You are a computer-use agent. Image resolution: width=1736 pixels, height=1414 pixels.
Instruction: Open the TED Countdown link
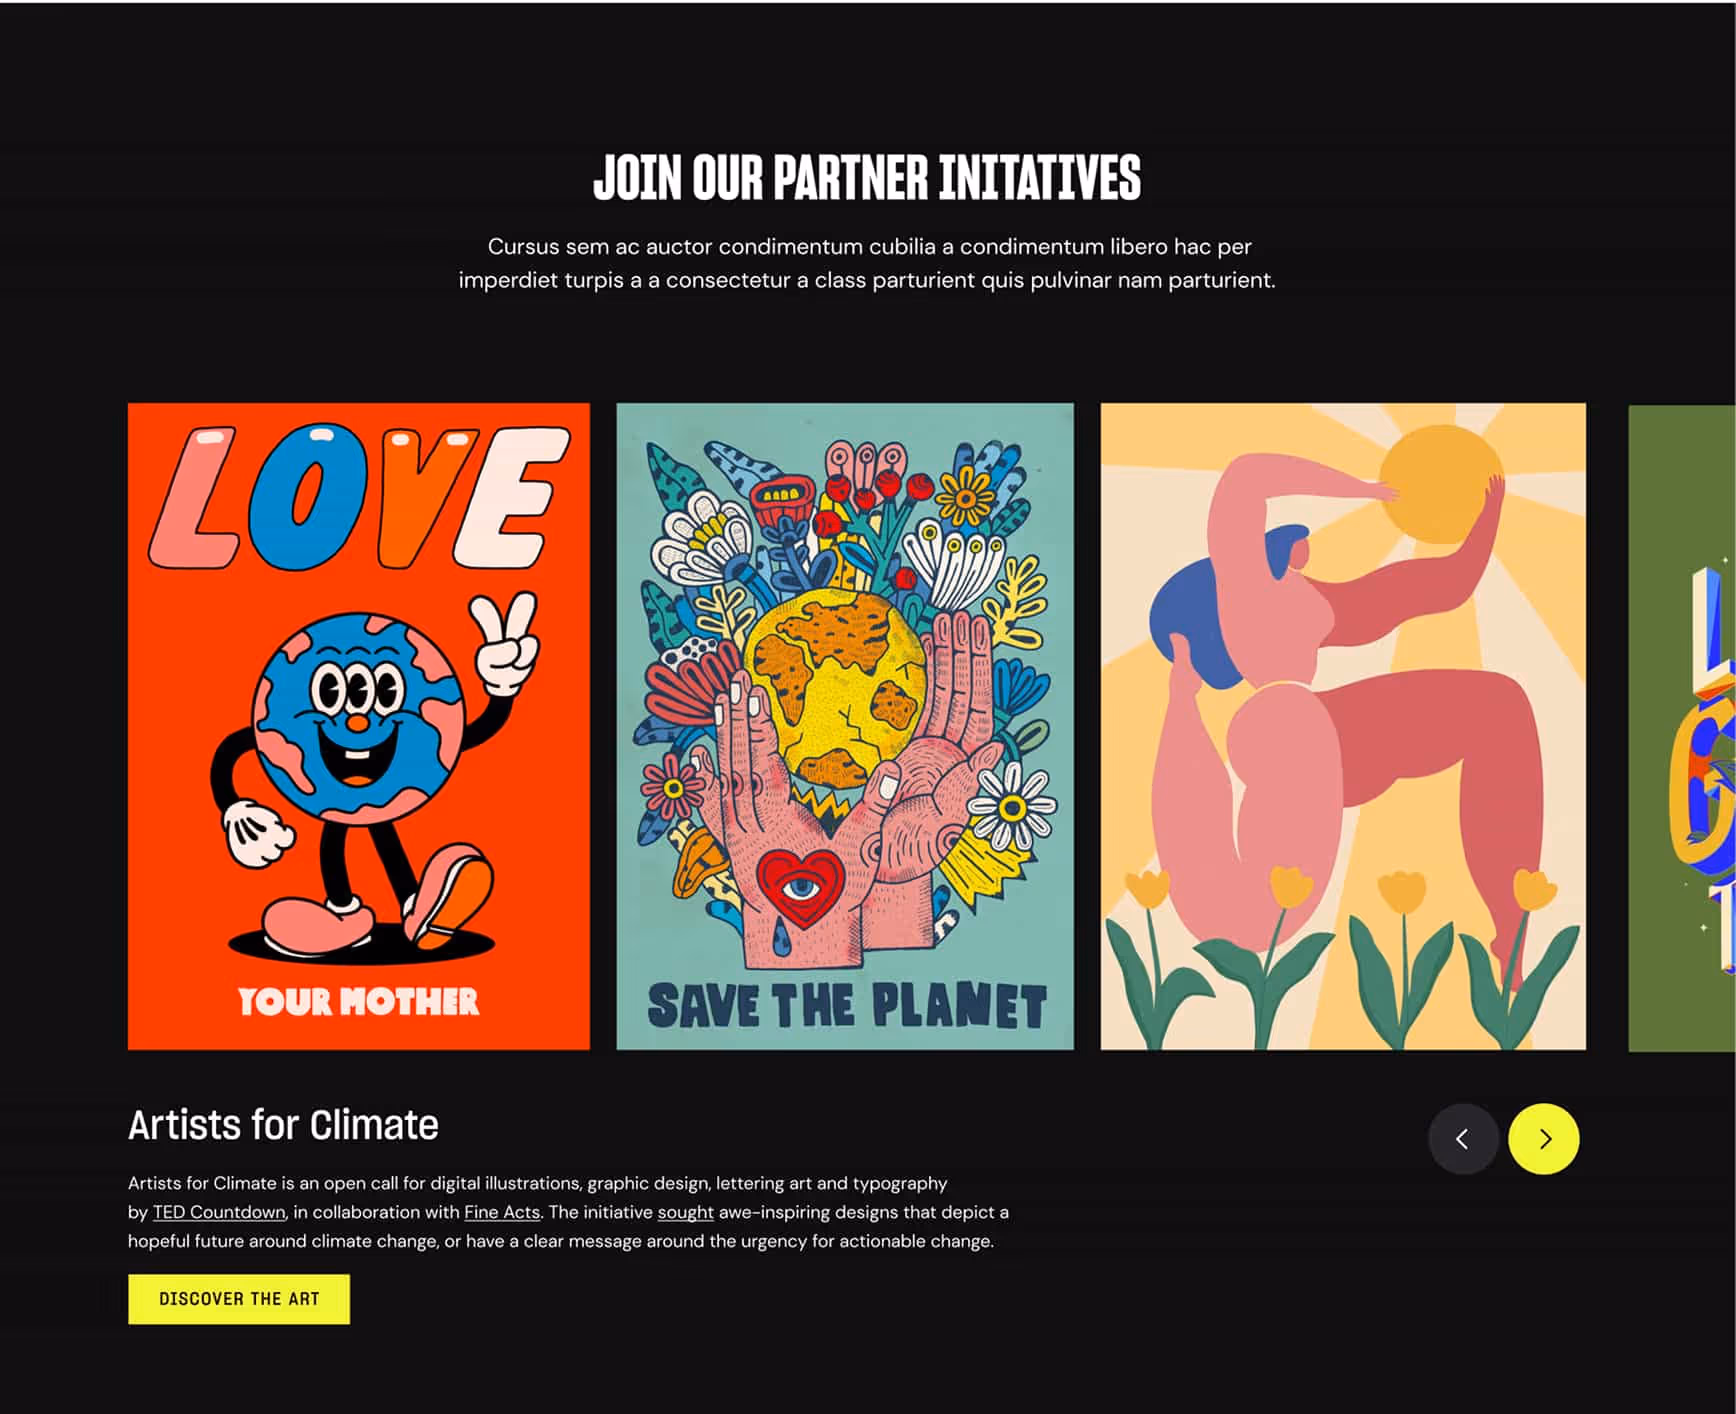click(219, 1212)
